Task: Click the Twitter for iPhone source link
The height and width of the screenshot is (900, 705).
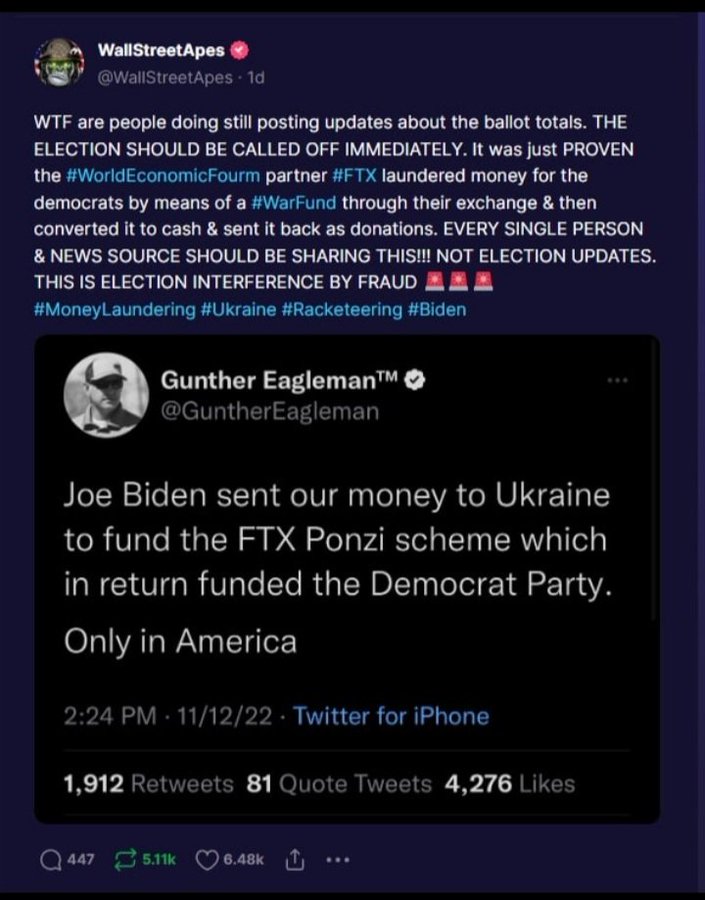Action: (x=391, y=716)
